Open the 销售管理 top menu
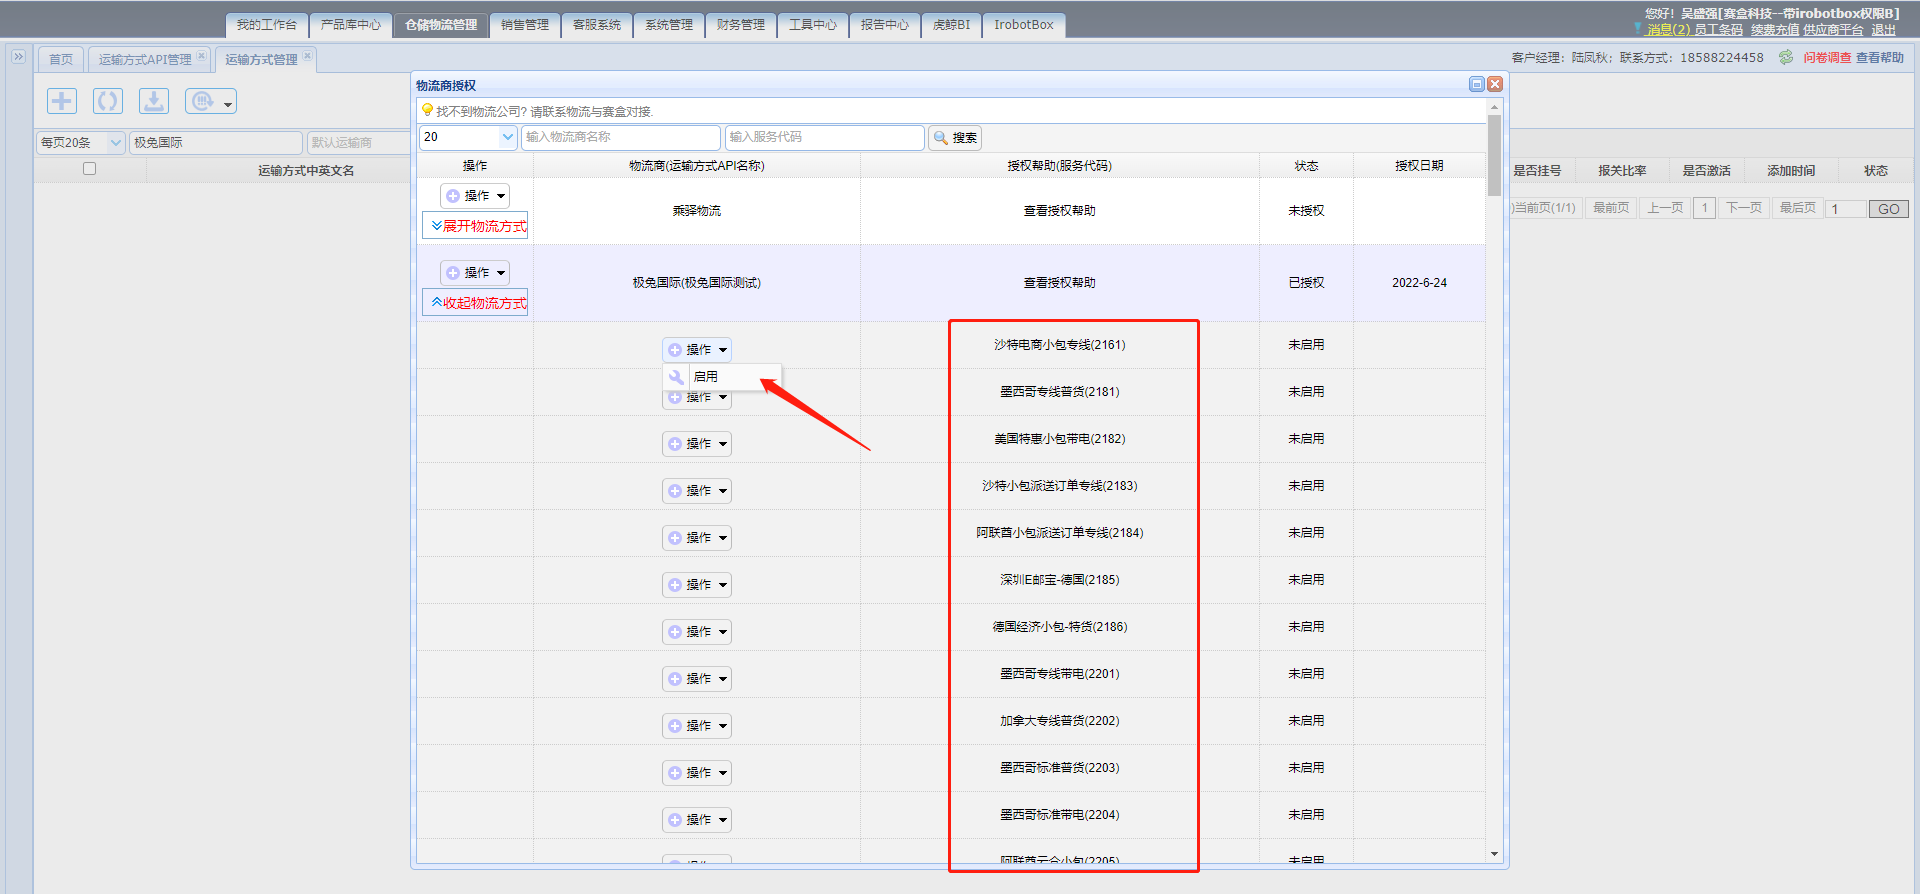Screen dimensions: 1920x894 pyautogui.click(x=525, y=25)
